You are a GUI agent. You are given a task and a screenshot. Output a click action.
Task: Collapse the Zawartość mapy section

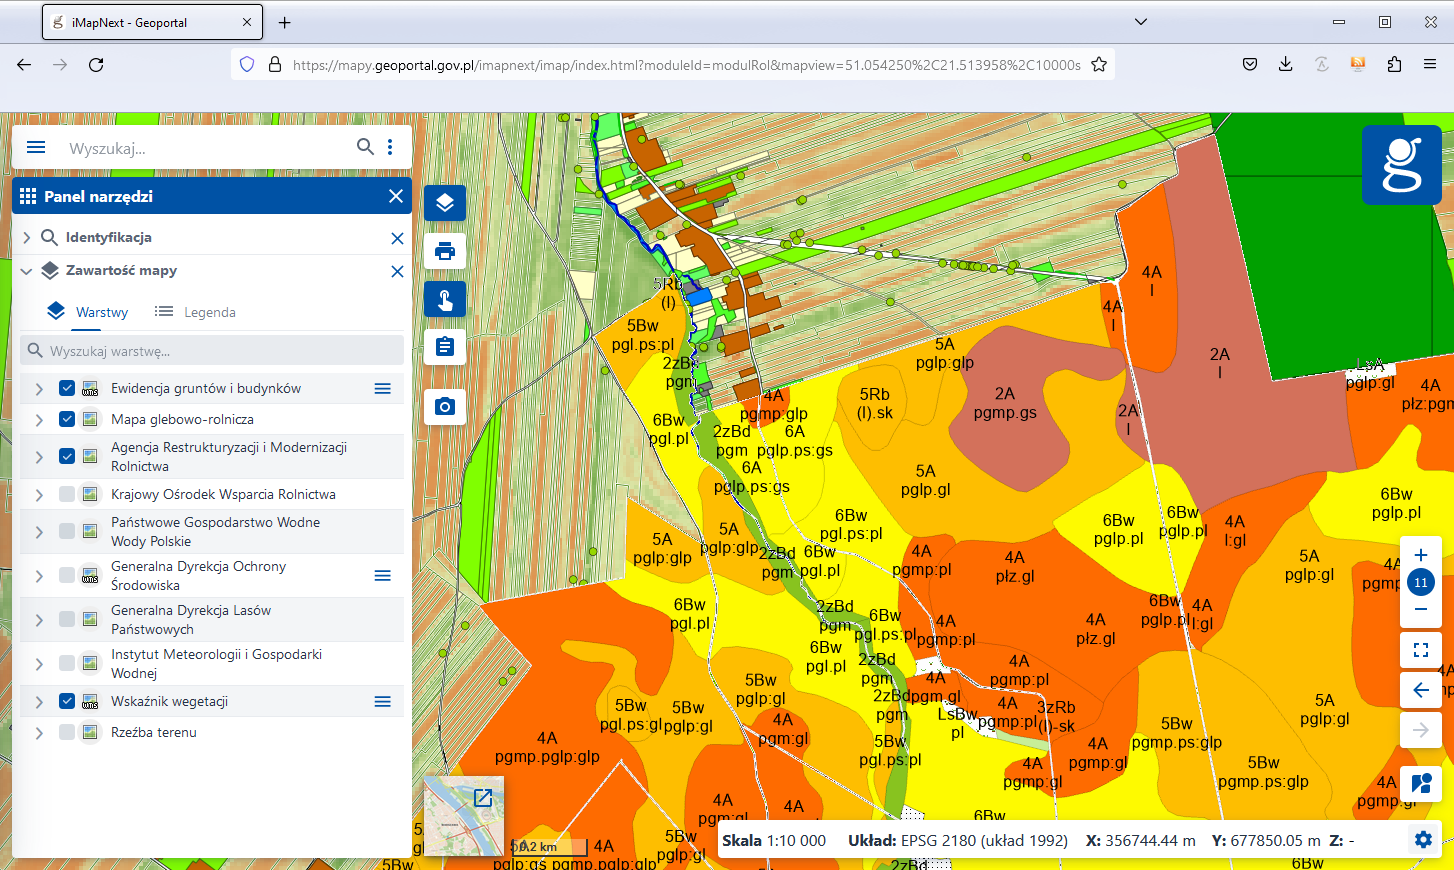(x=27, y=271)
